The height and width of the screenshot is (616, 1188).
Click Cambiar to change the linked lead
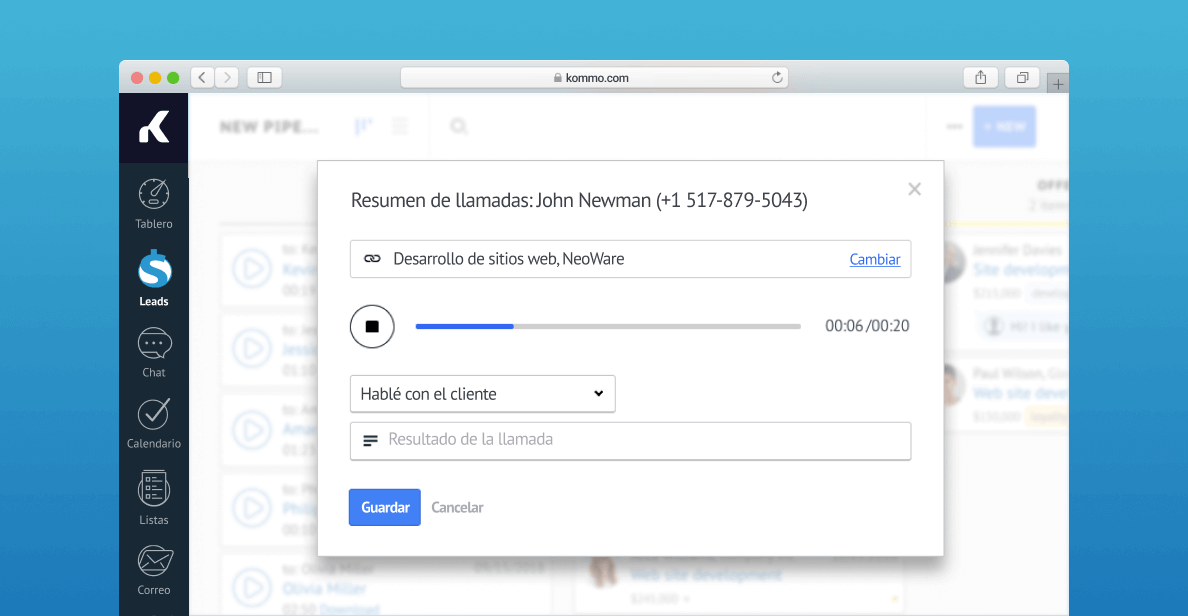874,259
